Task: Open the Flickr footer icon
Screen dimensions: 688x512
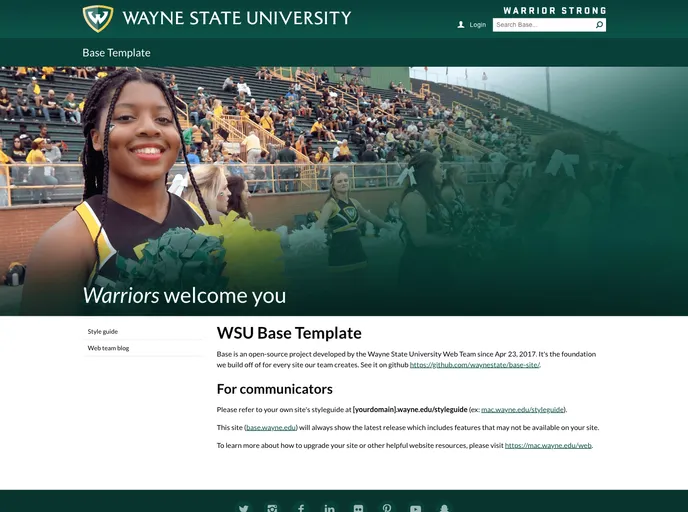Action: click(358, 508)
